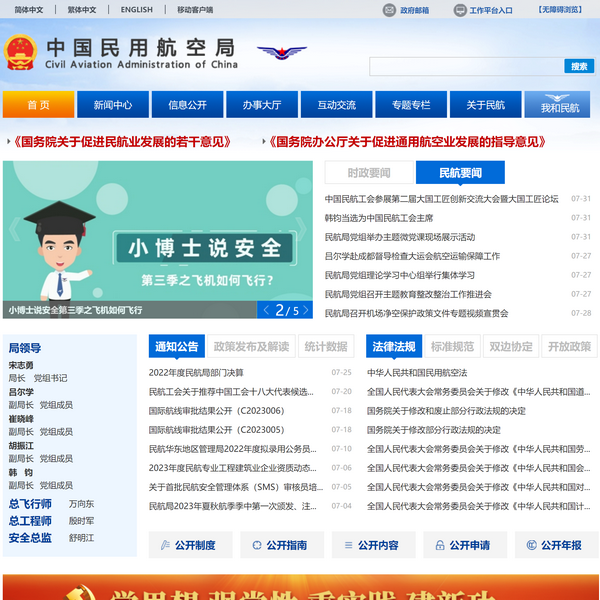
Task: Switch to 标准规范 tab
Action: [452, 347]
